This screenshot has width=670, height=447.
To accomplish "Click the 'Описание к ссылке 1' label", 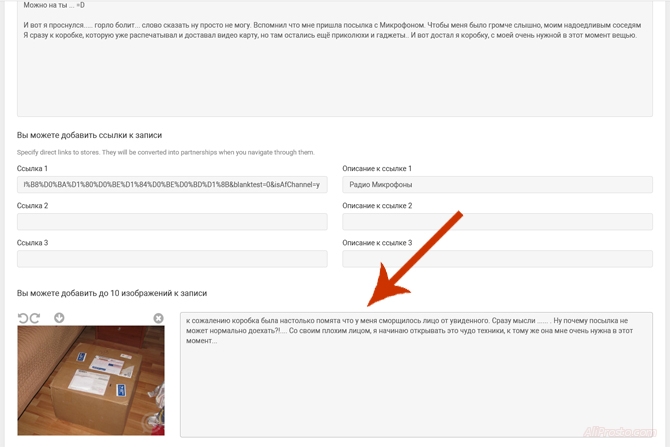I will pos(377,169).
